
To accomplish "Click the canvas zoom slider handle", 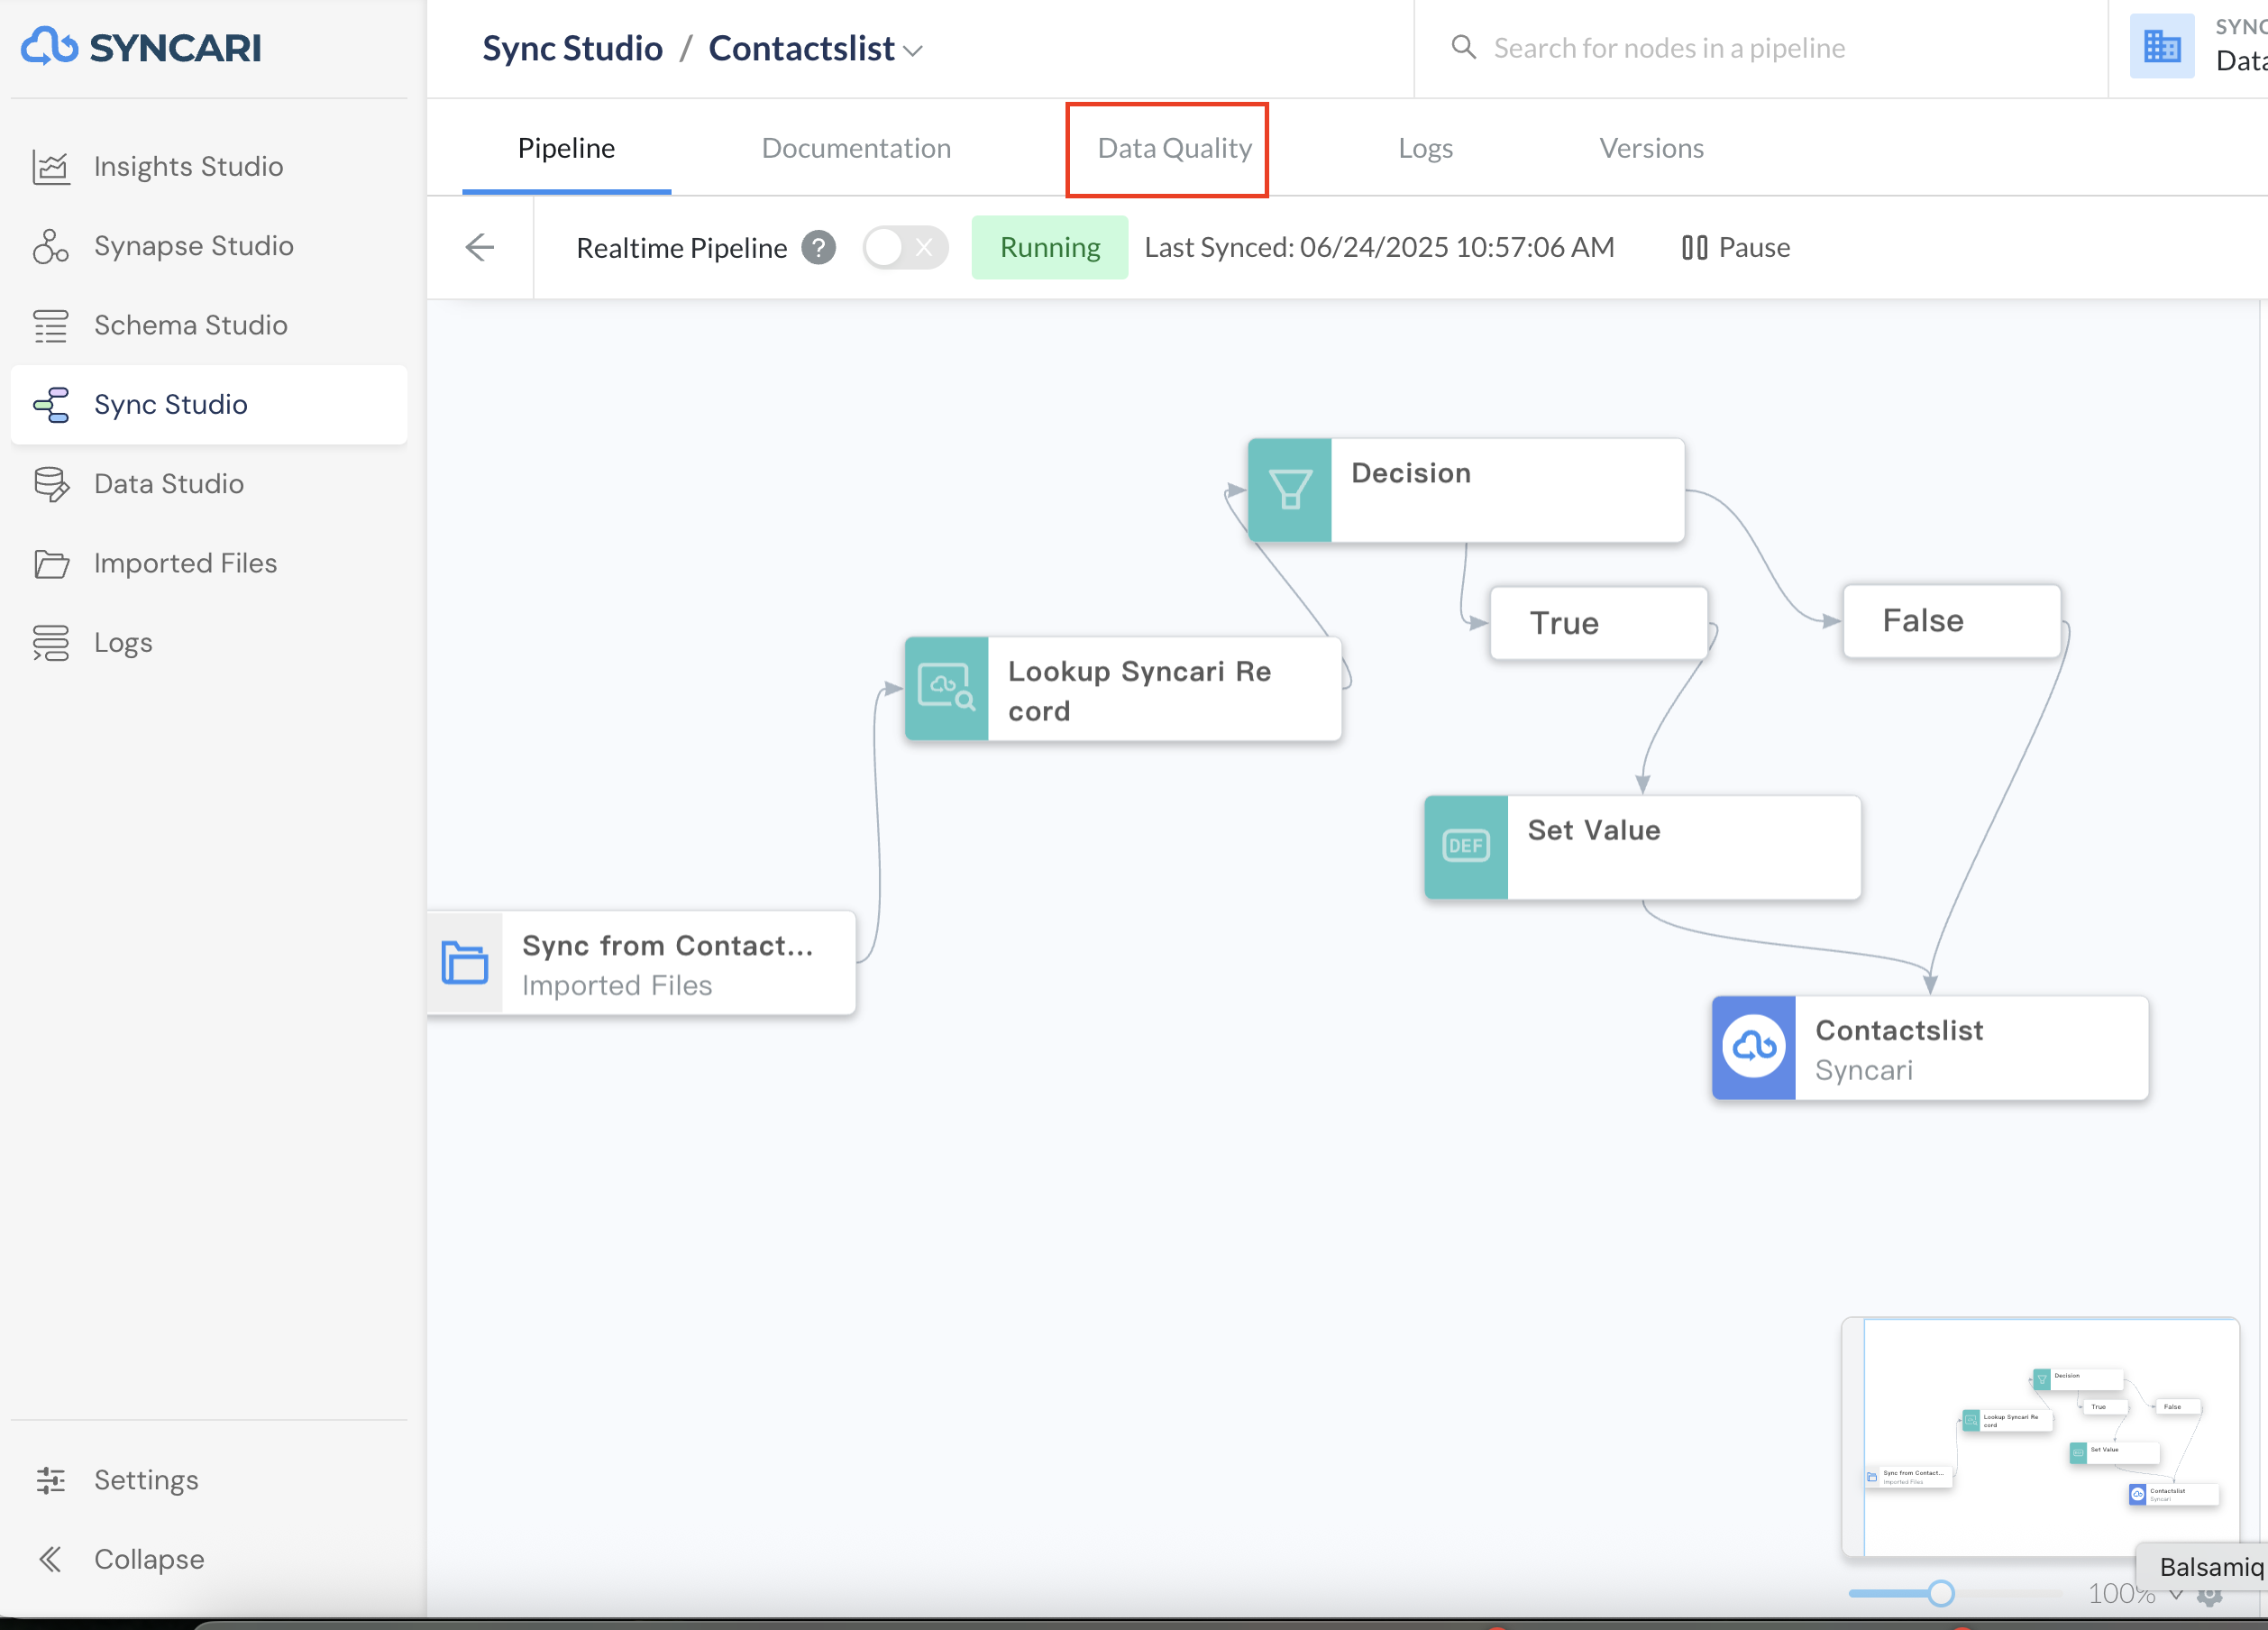I will coord(1940,1593).
